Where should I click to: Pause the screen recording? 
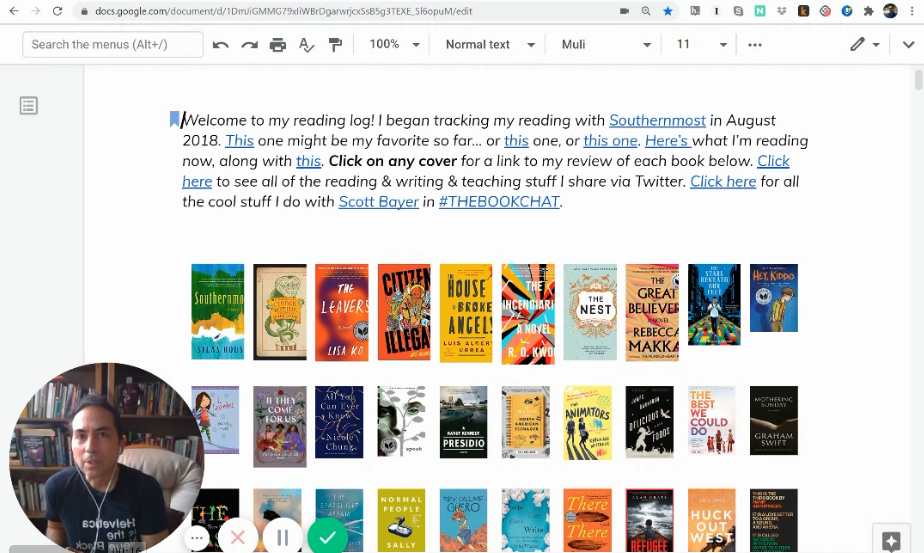coord(283,537)
